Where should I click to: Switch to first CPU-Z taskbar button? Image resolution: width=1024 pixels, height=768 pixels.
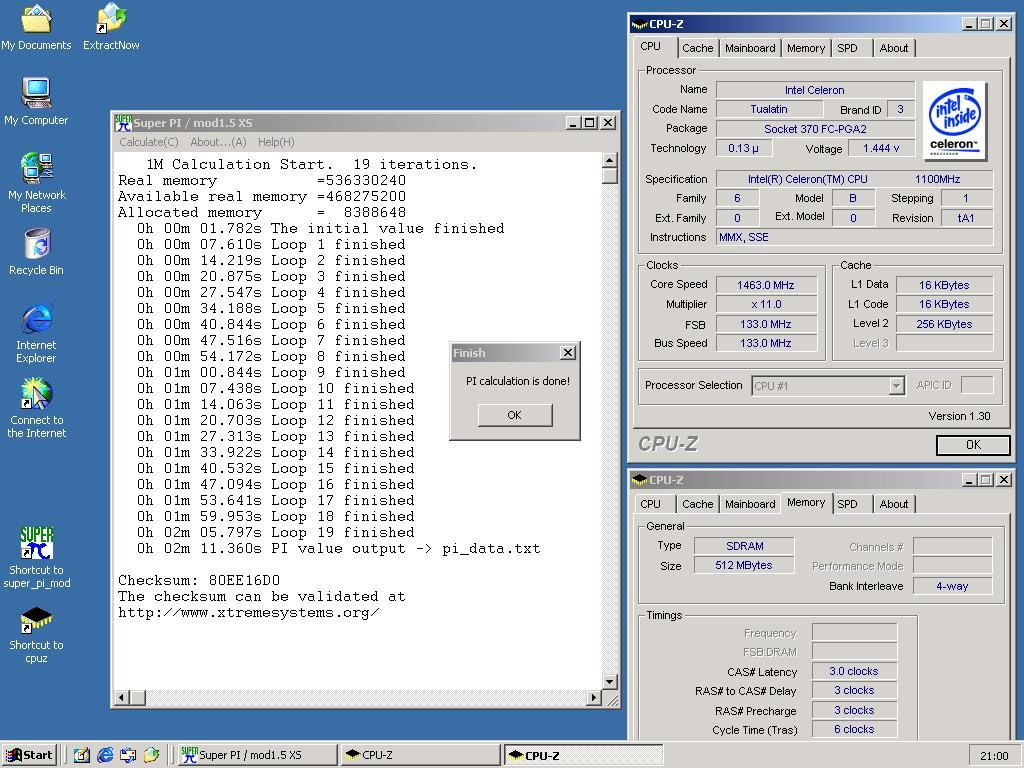[421, 755]
